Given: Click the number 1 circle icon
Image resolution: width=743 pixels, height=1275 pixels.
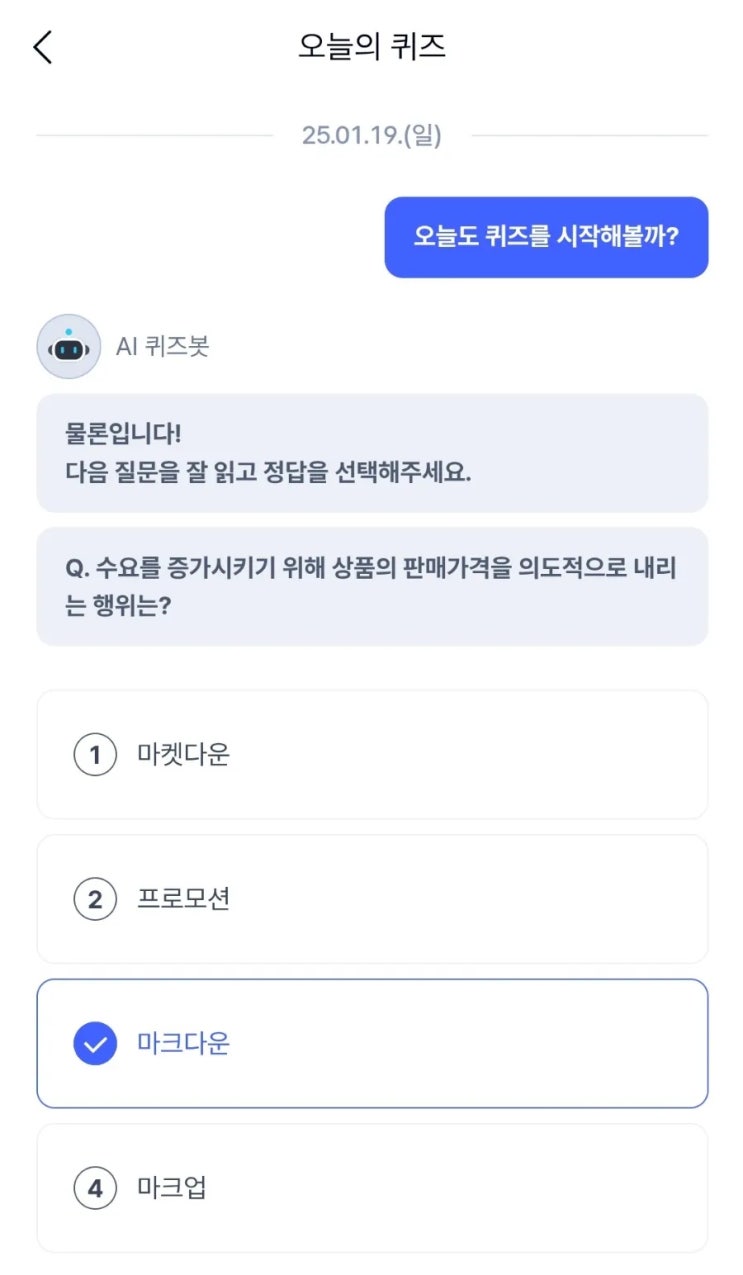Looking at the screenshot, I should [95, 755].
